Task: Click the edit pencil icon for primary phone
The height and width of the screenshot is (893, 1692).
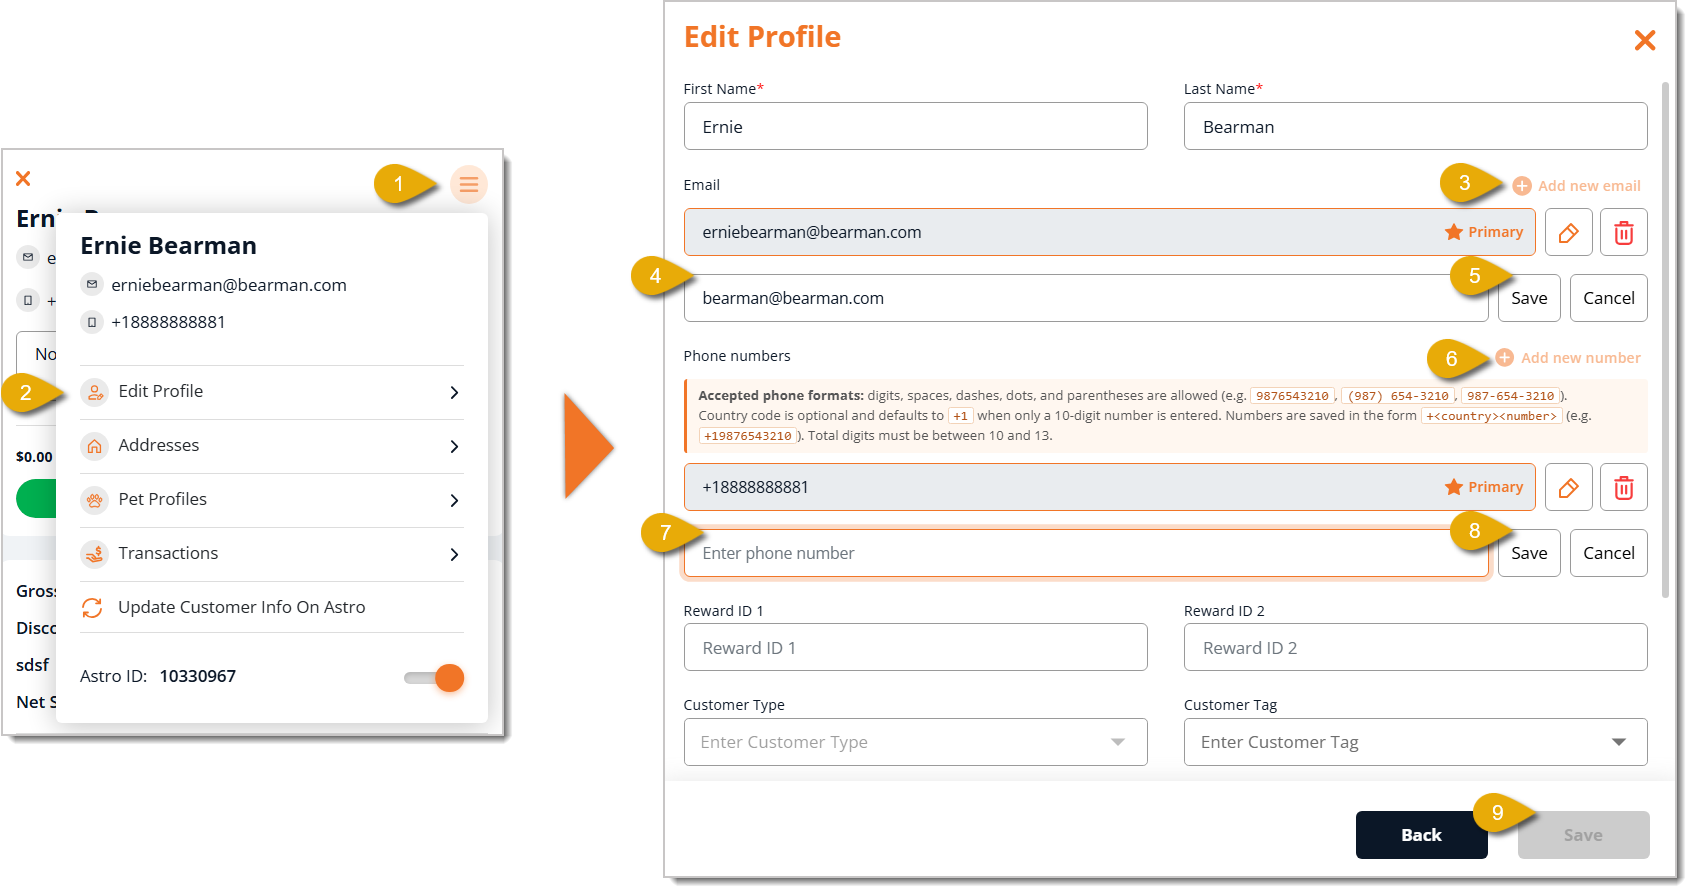Action: pyautogui.click(x=1568, y=488)
